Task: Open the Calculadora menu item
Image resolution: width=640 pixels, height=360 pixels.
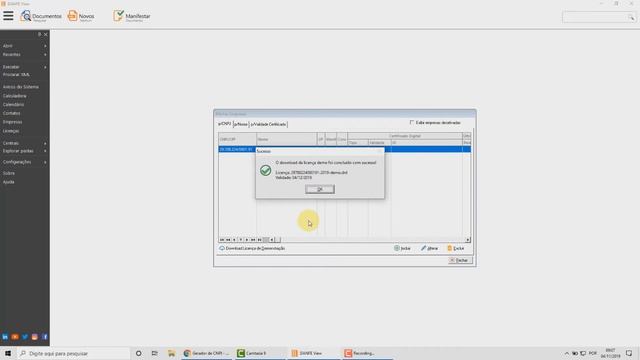Action: (x=15, y=96)
